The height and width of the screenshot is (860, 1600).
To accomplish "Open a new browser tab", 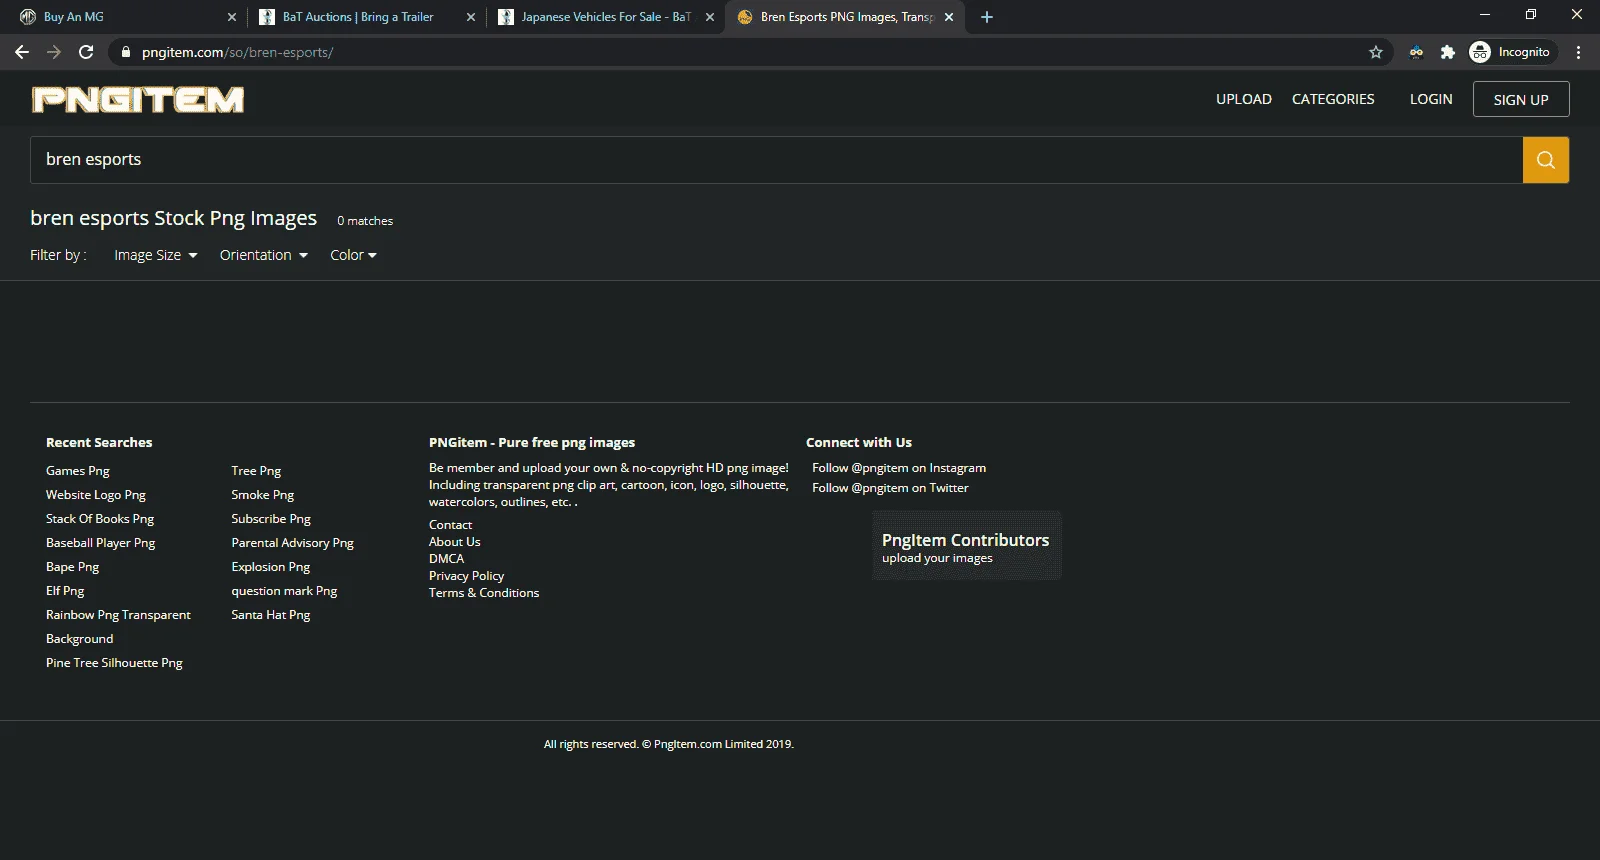I will click(x=987, y=17).
